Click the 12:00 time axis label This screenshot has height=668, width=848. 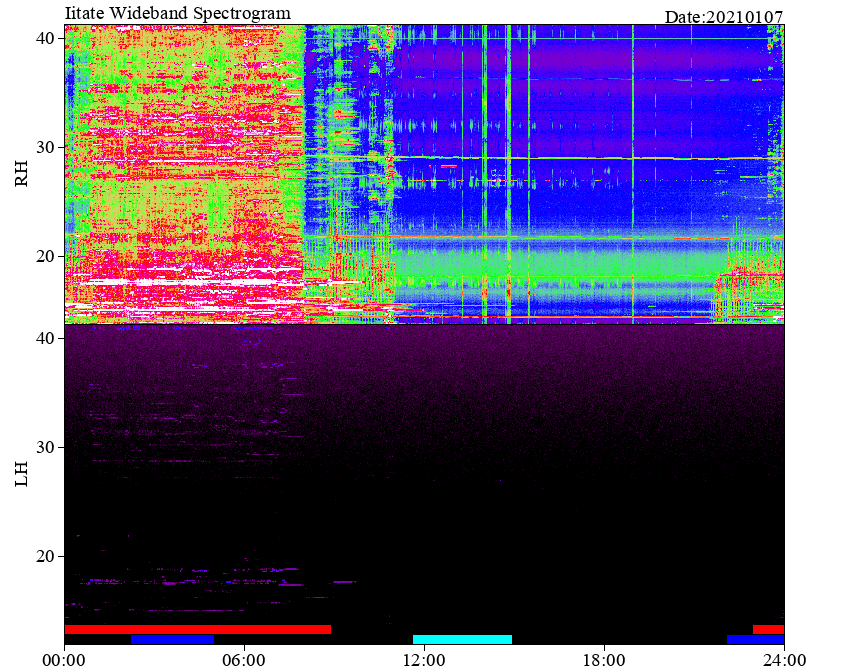point(425,660)
